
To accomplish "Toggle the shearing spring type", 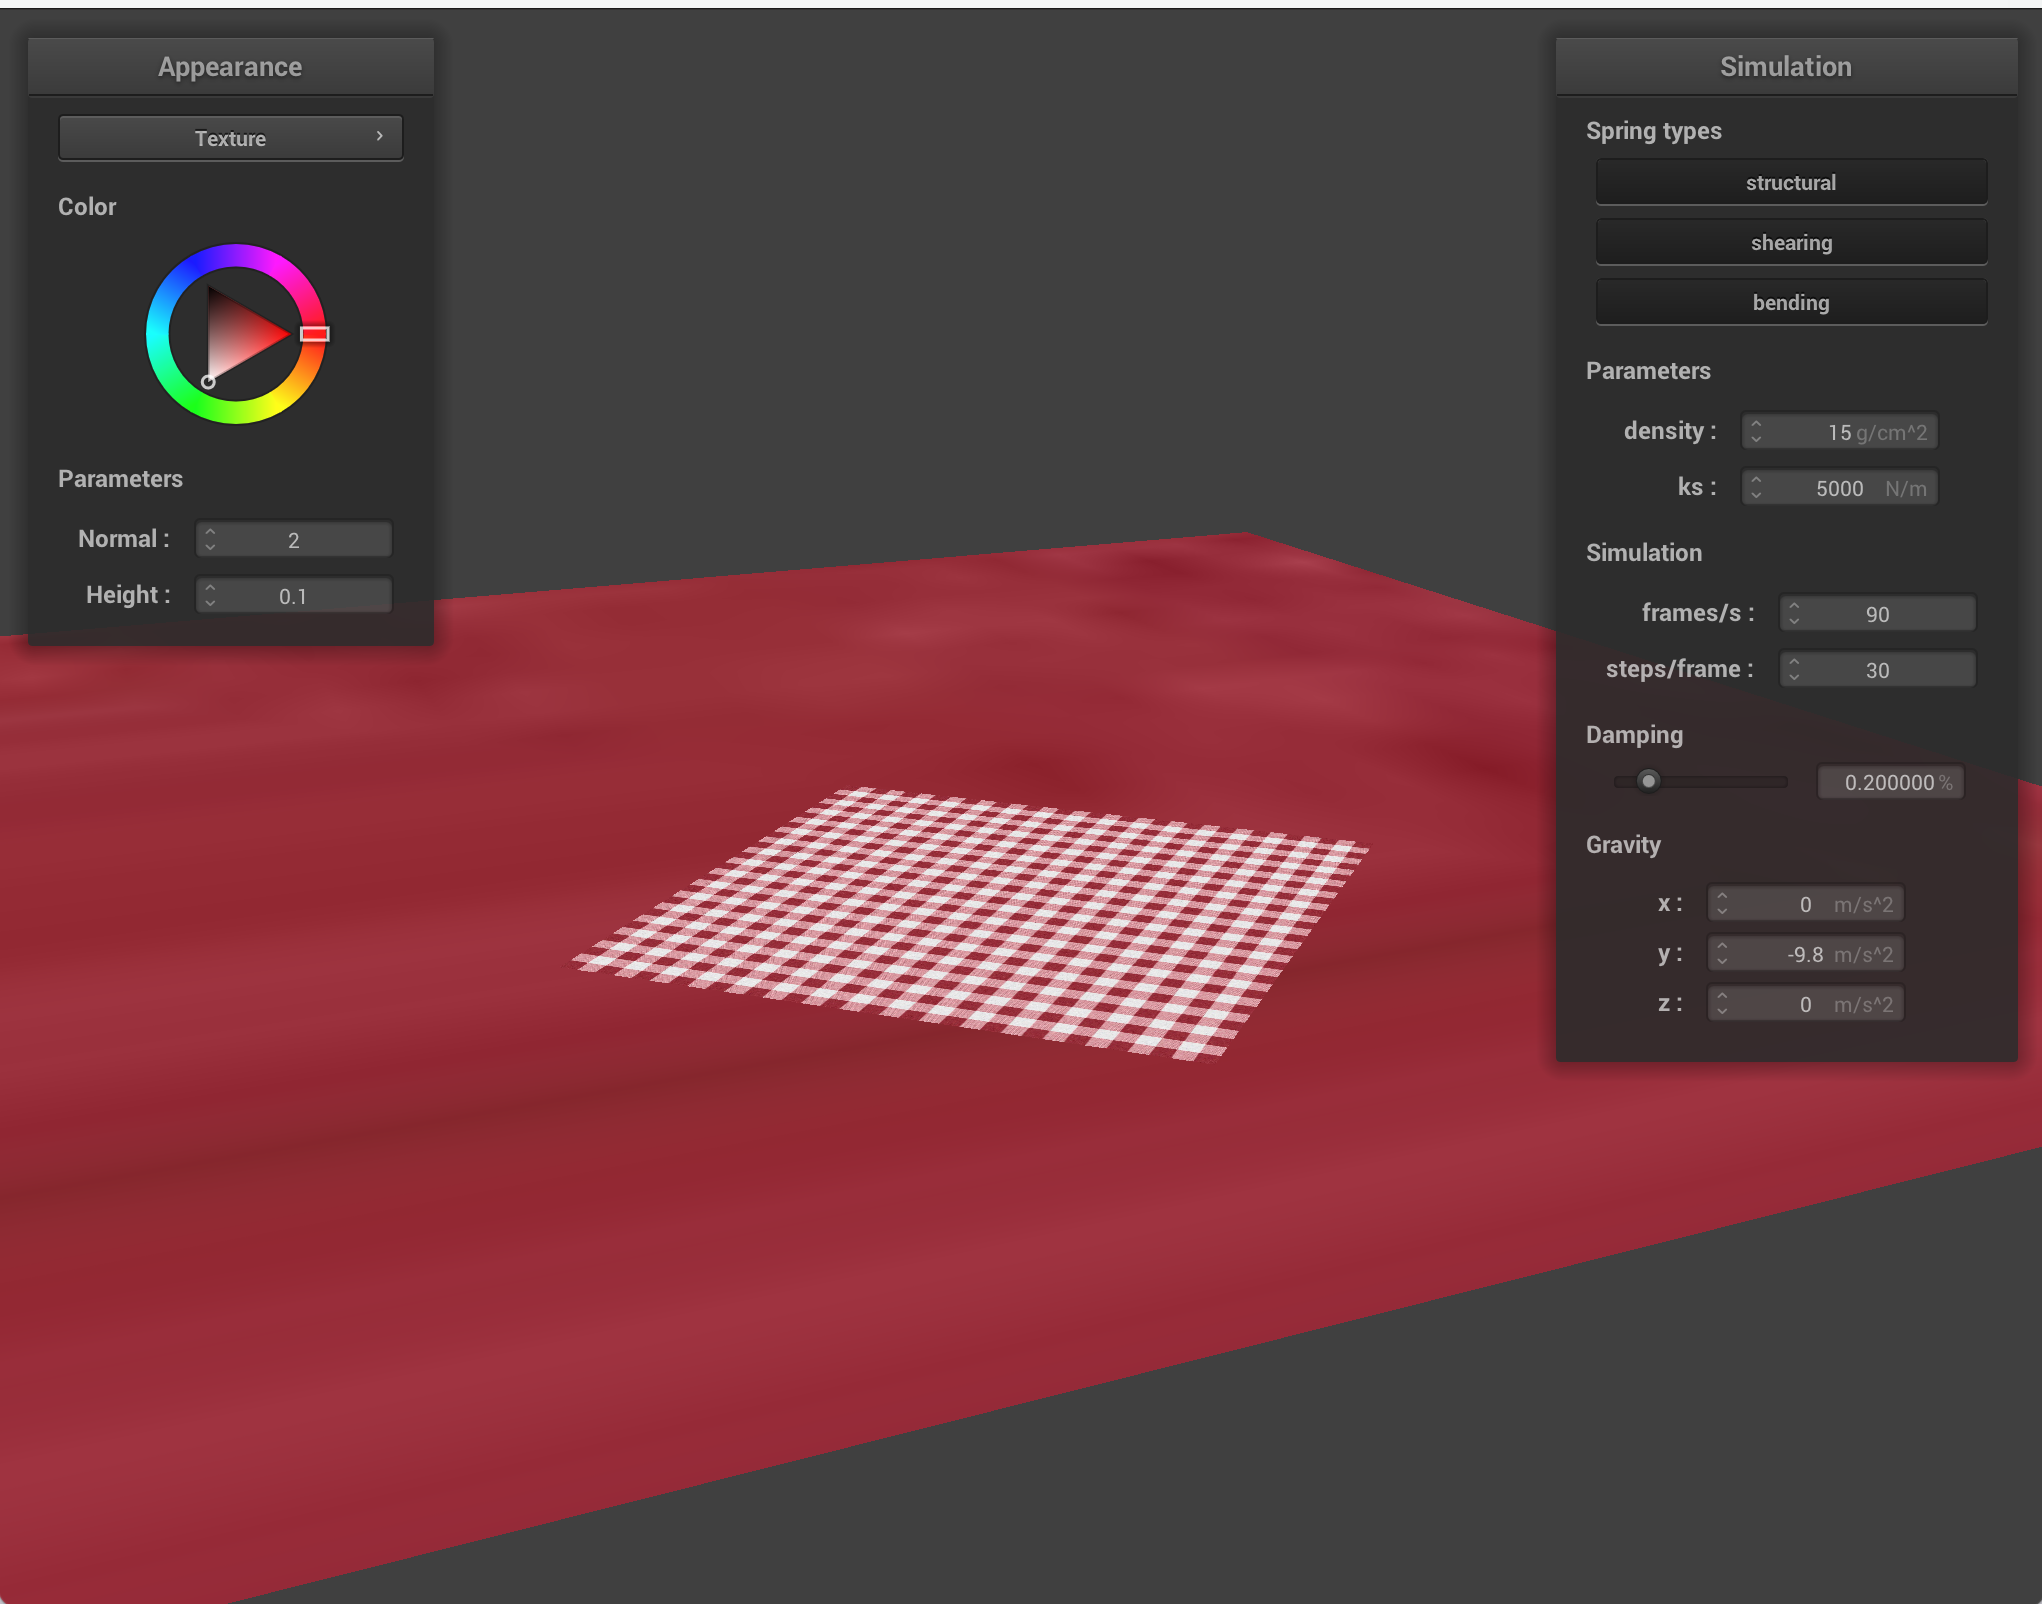I will pyautogui.click(x=1791, y=242).
